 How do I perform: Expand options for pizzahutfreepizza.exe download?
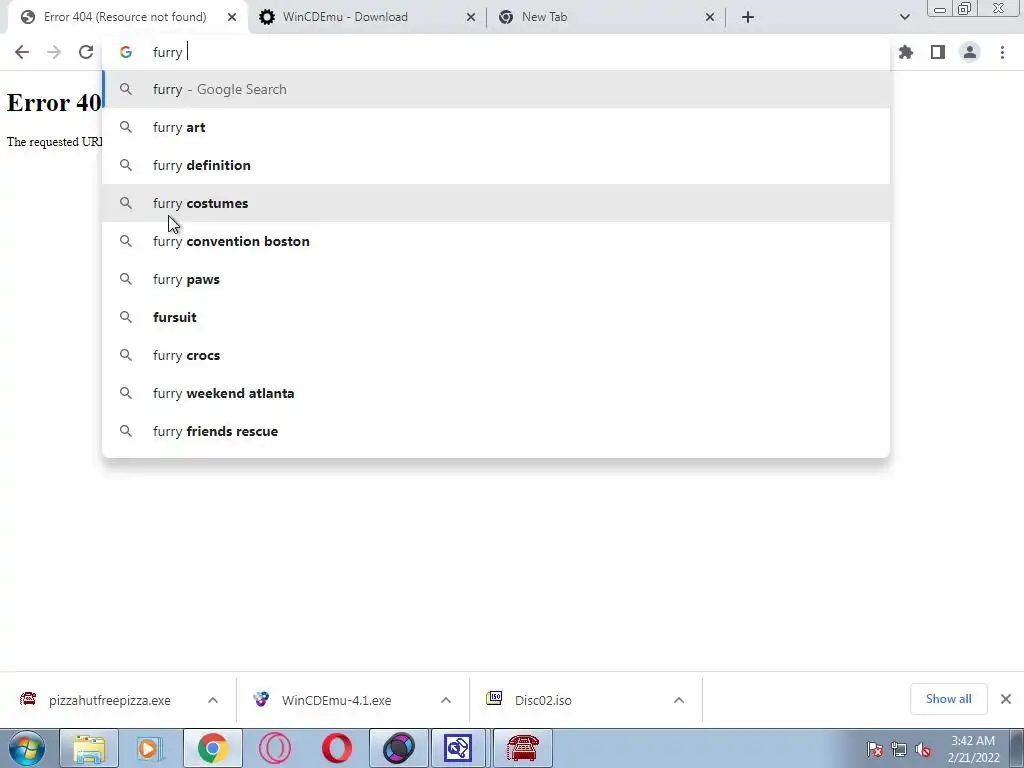213,700
